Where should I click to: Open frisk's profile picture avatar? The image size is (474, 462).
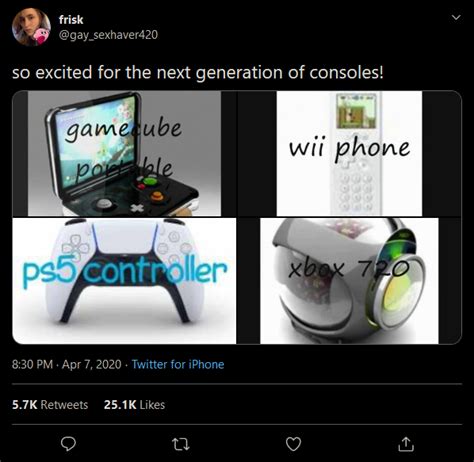click(31, 27)
